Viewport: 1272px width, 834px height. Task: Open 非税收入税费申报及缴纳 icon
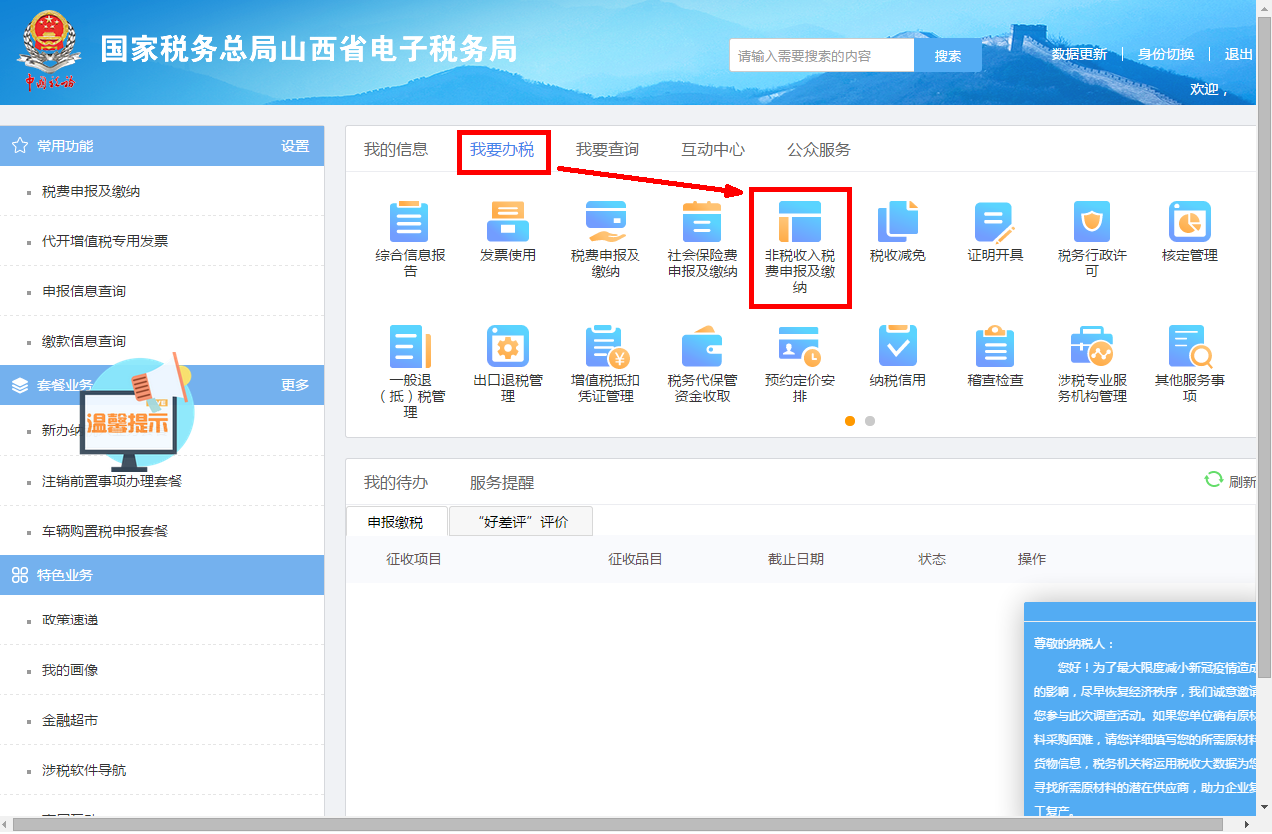click(800, 222)
